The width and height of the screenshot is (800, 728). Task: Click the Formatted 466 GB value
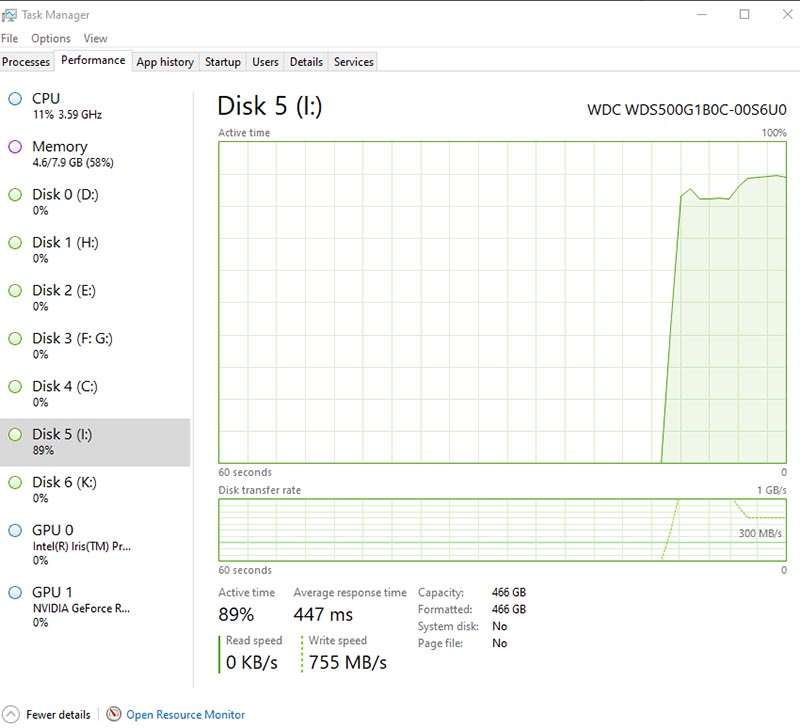point(509,609)
